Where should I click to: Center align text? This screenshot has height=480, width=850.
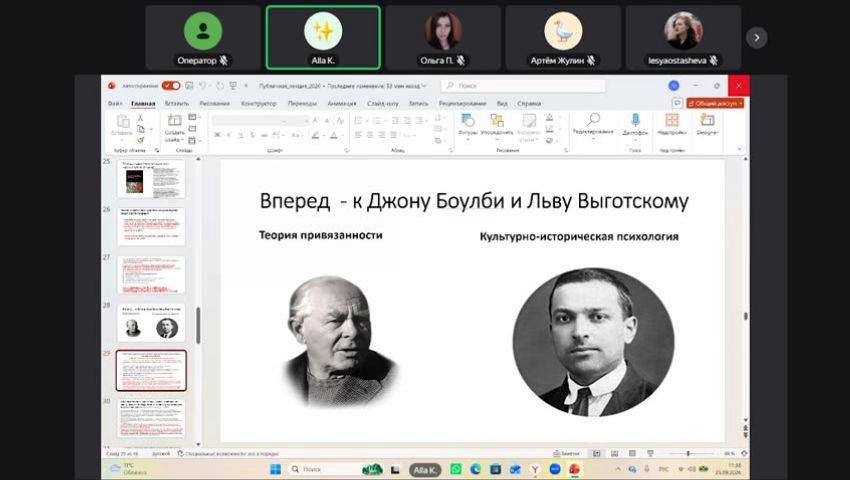click(x=370, y=135)
